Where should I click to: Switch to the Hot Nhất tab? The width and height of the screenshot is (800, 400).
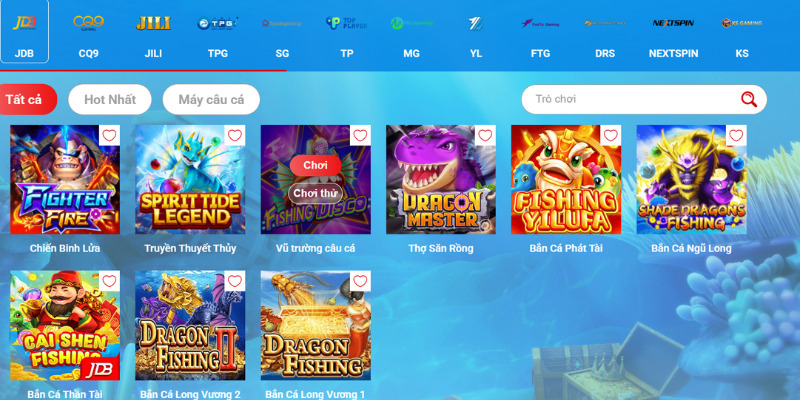click(x=110, y=99)
